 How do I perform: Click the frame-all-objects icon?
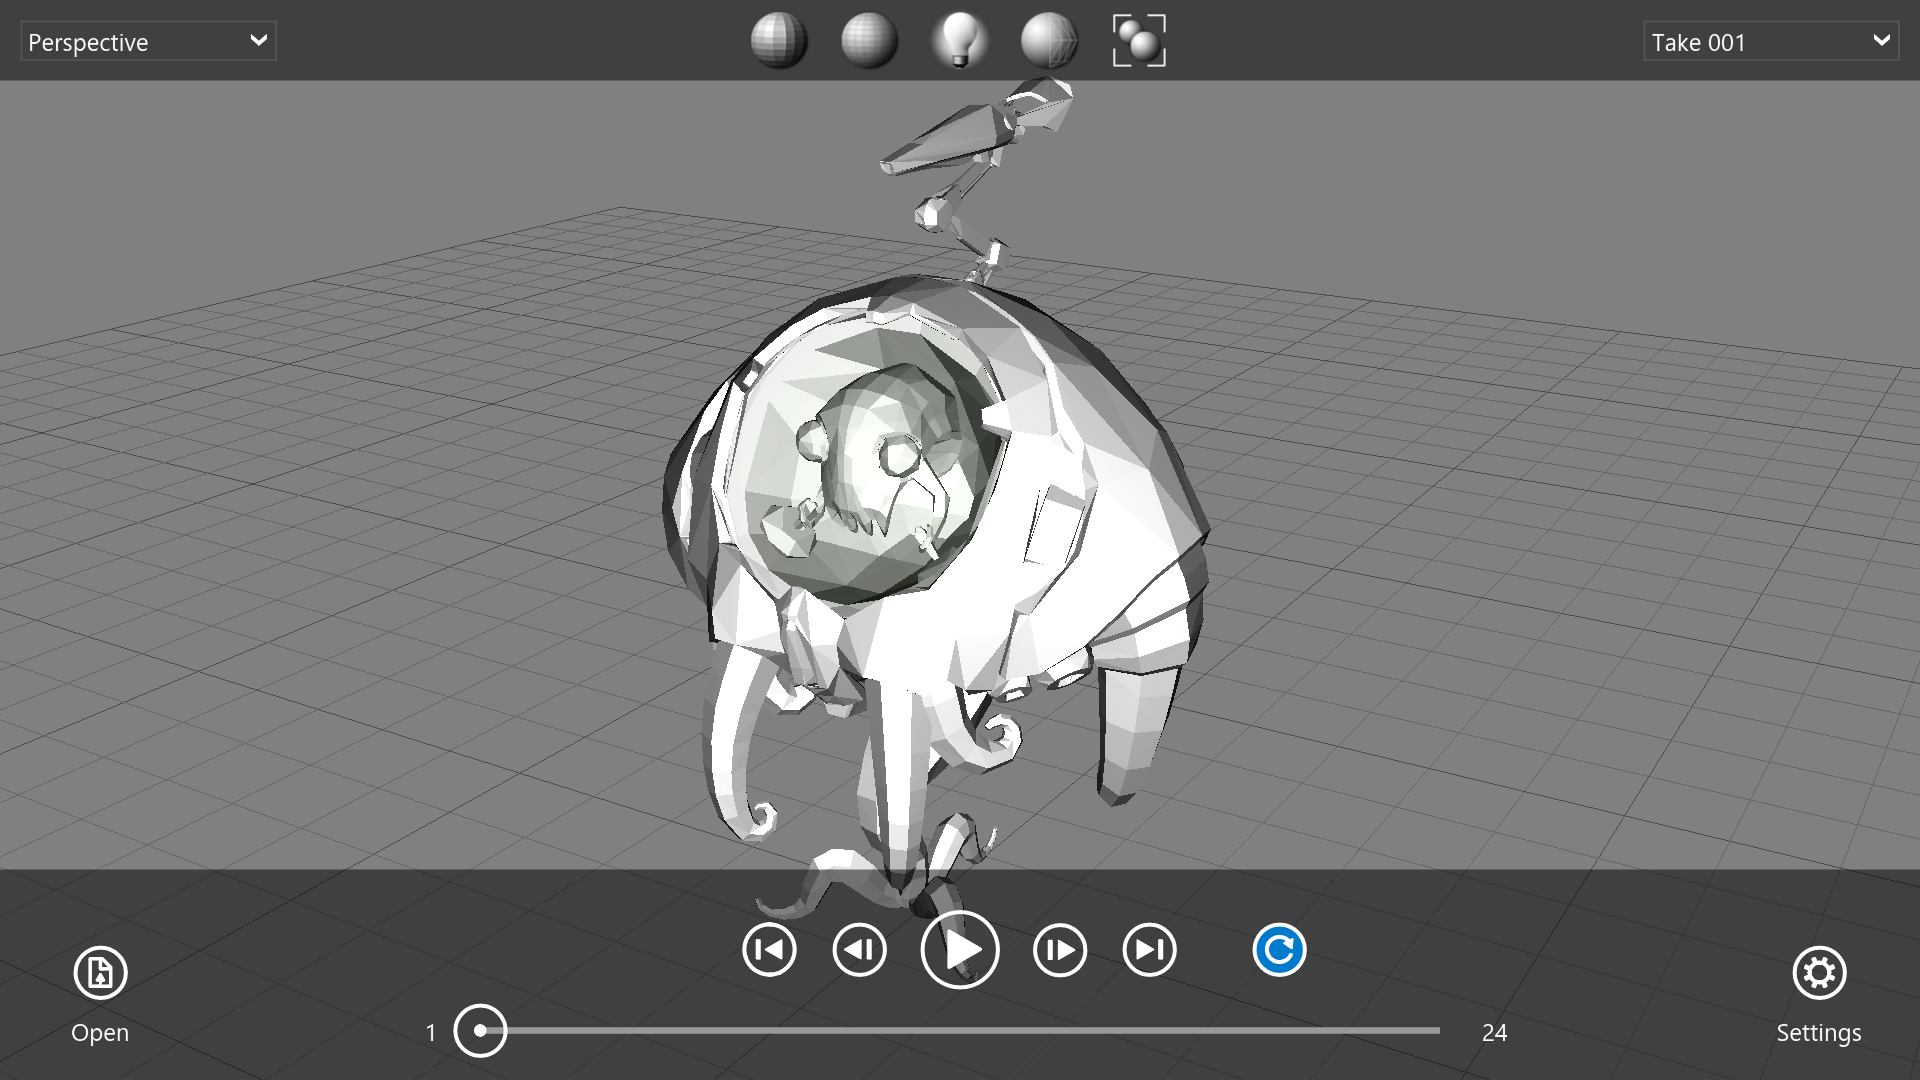(1139, 41)
